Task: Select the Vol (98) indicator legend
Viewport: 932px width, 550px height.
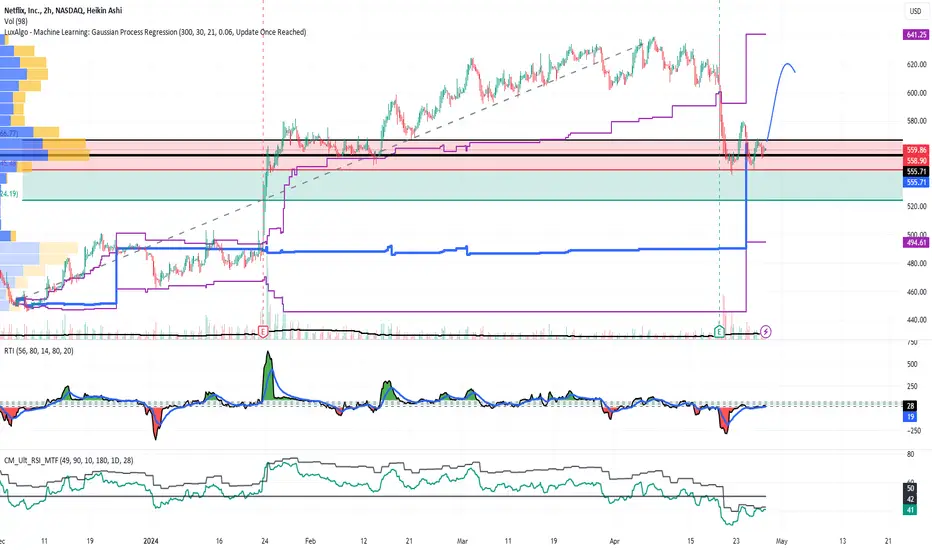Action: point(15,21)
